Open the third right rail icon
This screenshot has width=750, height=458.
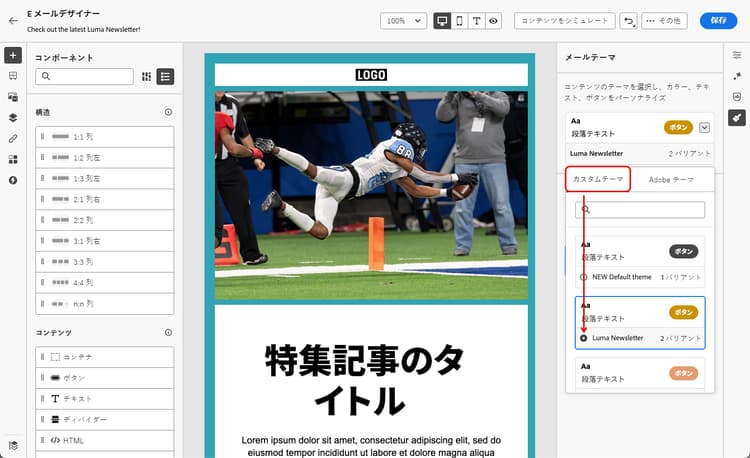[737, 97]
